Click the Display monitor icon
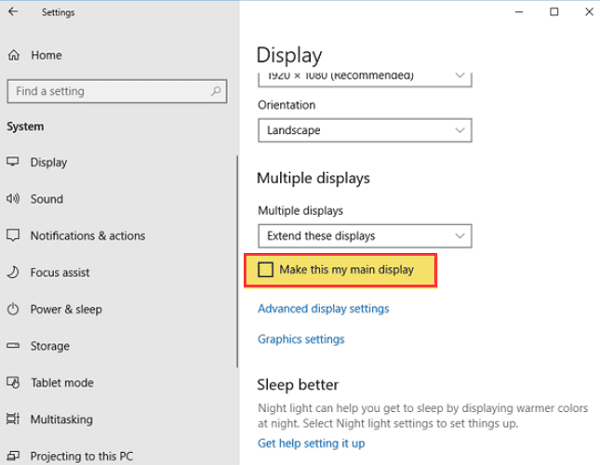 [13, 162]
